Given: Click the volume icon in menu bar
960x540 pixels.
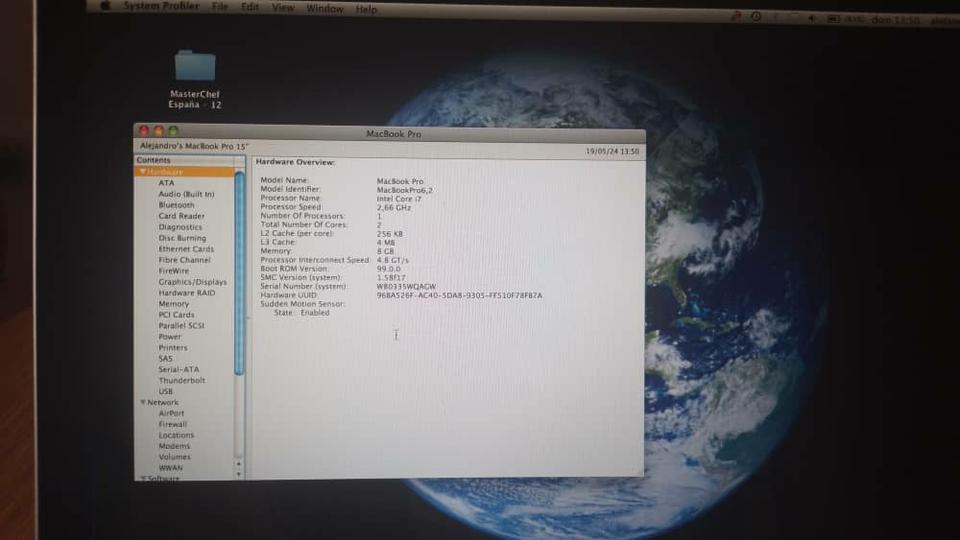Looking at the screenshot, I should click(x=811, y=18).
